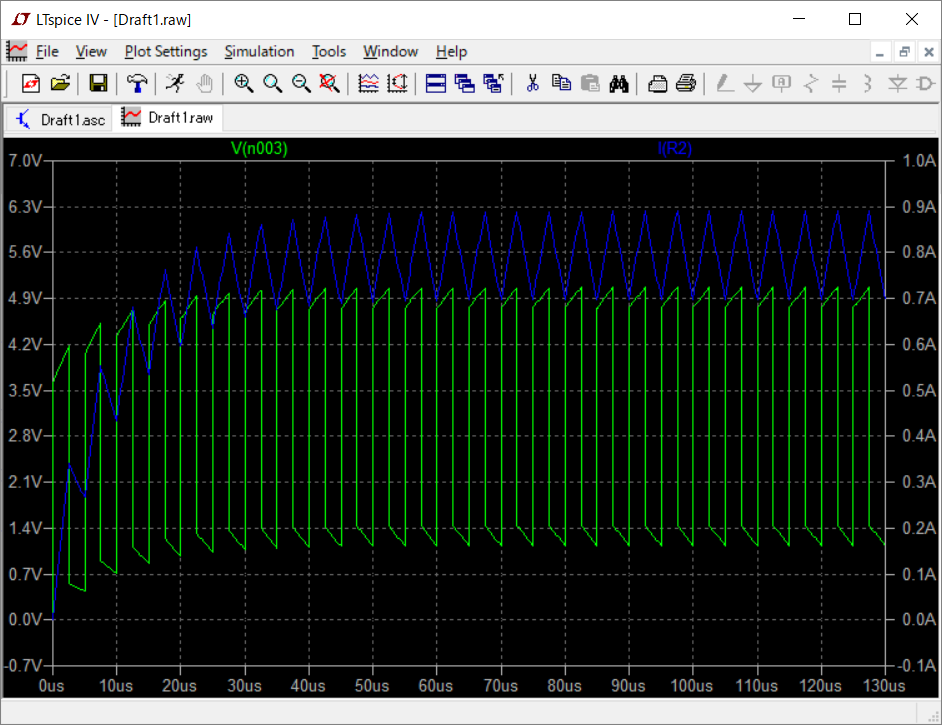Click the Tile Vertically windows icon
The width and height of the screenshot is (942, 725).
(464, 83)
